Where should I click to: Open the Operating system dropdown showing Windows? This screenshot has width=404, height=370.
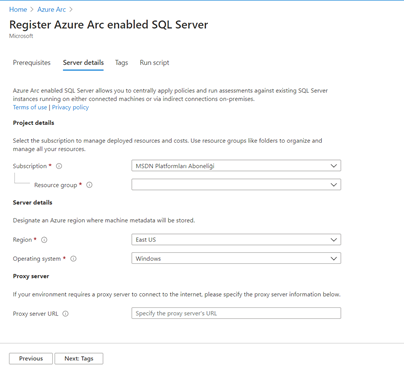[x=236, y=258]
